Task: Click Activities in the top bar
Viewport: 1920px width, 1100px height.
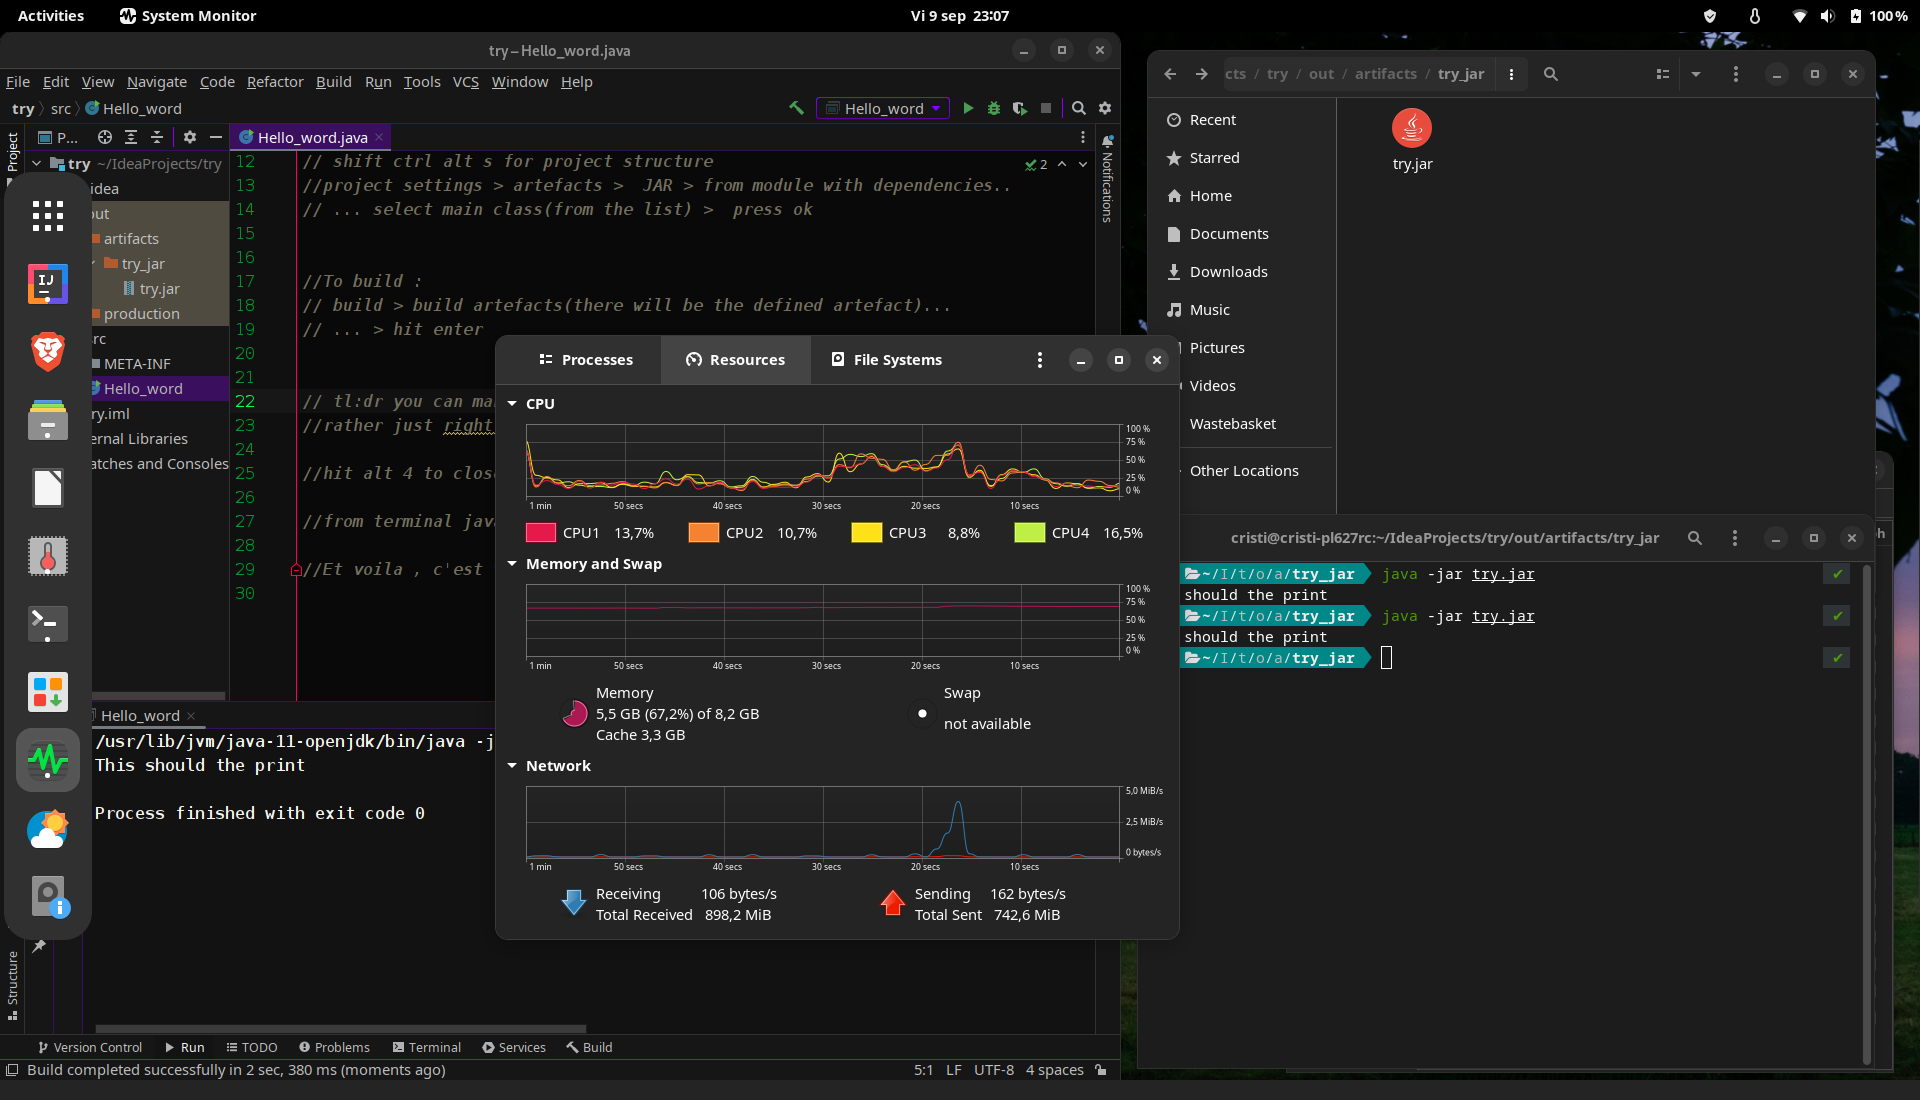Action: click(51, 16)
